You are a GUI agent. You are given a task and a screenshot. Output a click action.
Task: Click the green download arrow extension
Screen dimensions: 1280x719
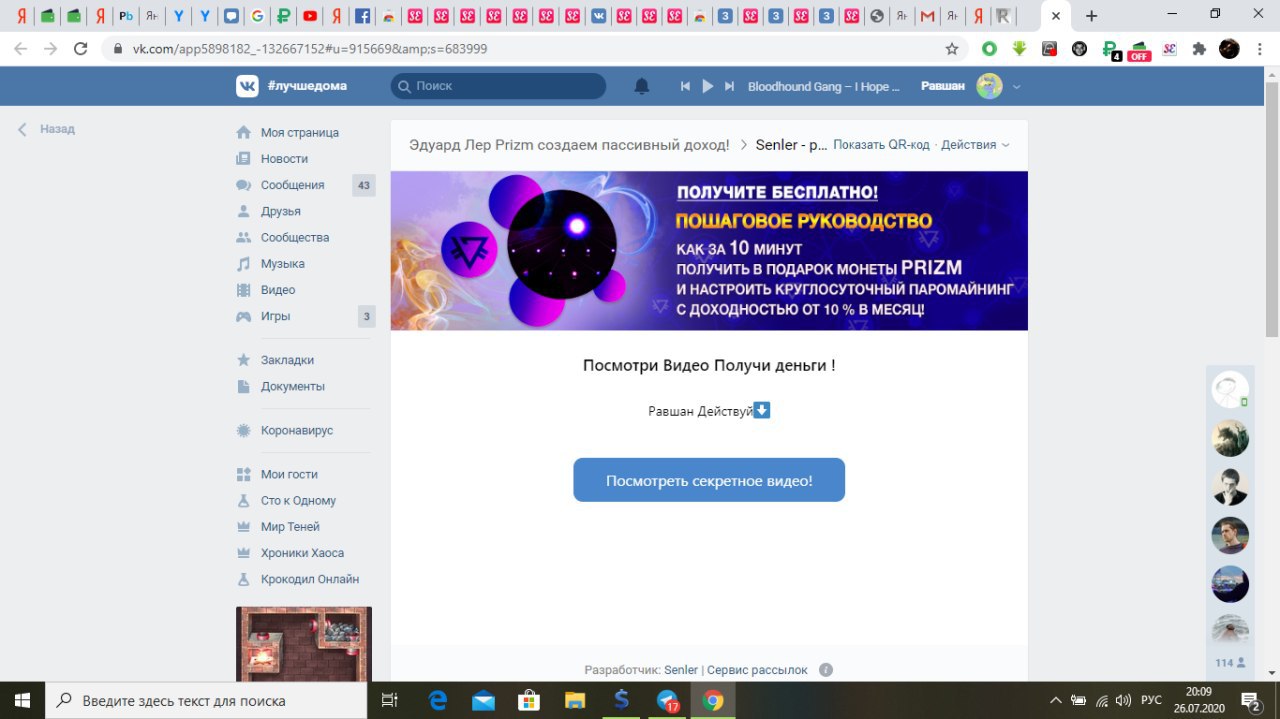click(1019, 48)
